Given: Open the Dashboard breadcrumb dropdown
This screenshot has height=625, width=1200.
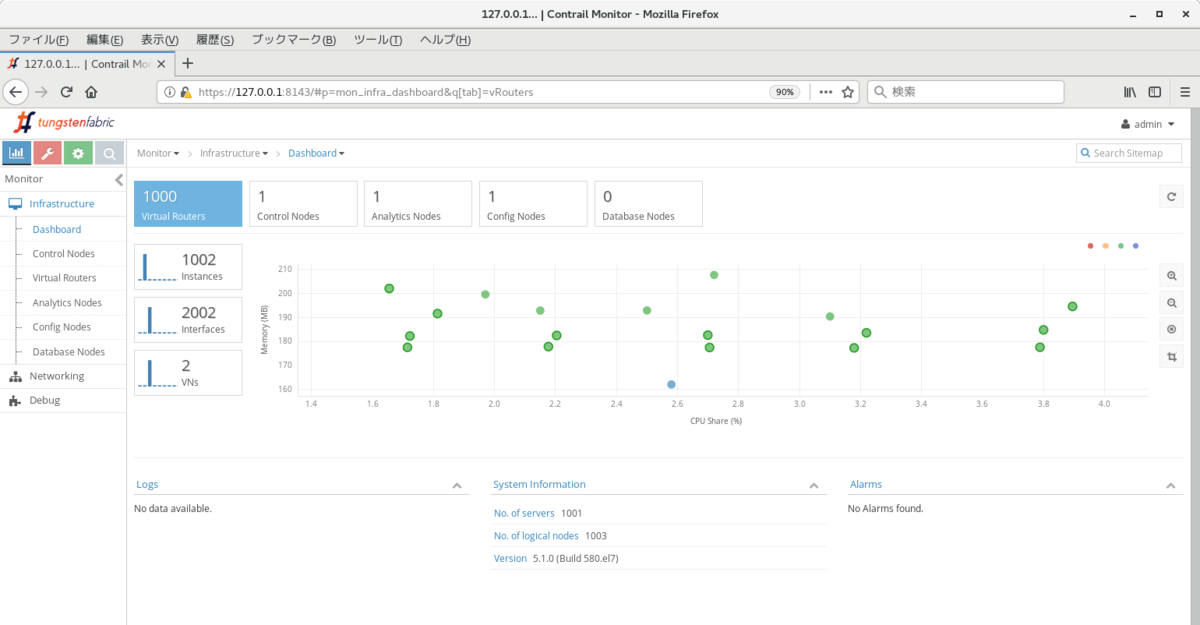Looking at the screenshot, I should click(316, 153).
